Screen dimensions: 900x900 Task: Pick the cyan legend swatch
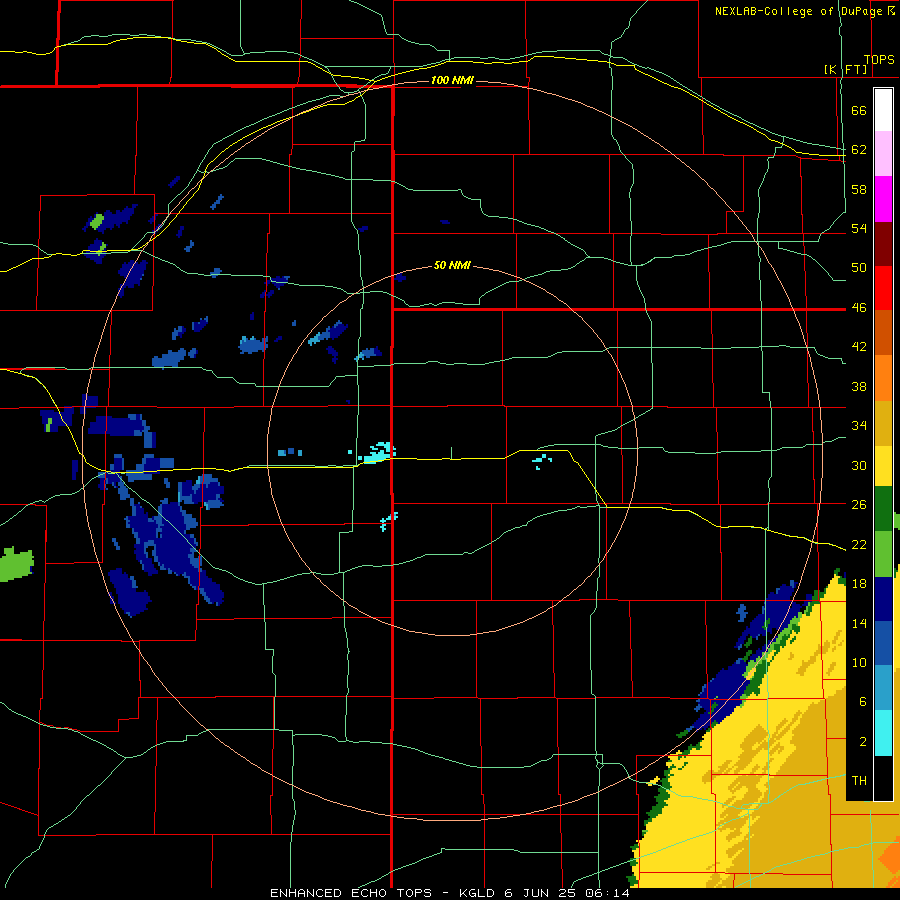(x=883, y=733)
